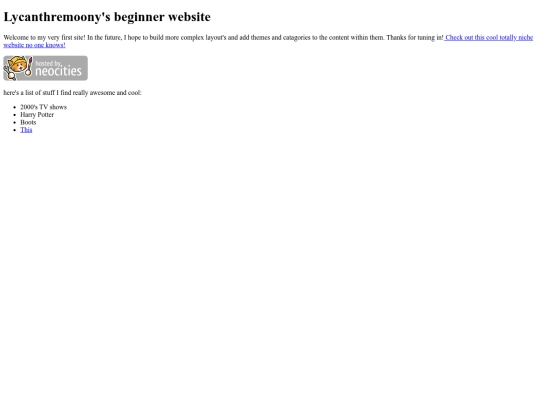Click the word 'website' in the heading
540x405 pixels.
(189, 17)
